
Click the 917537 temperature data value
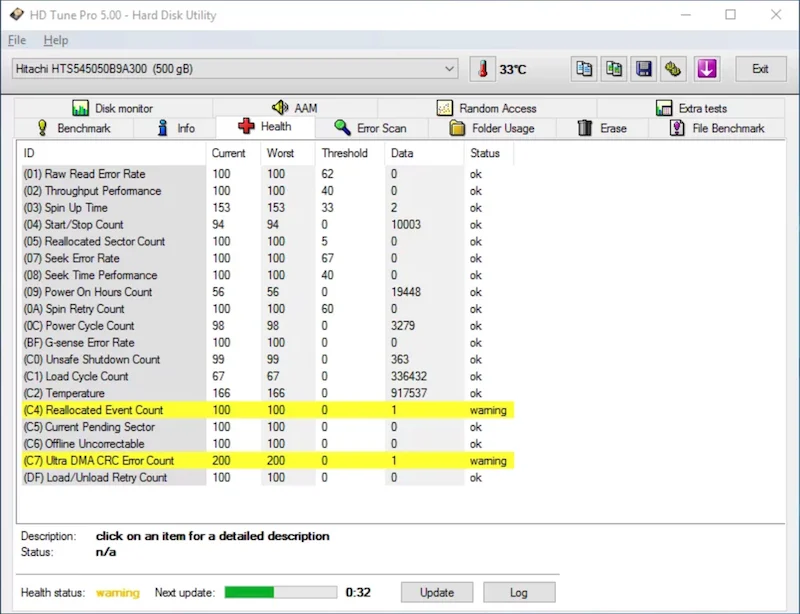click(409, 393)
